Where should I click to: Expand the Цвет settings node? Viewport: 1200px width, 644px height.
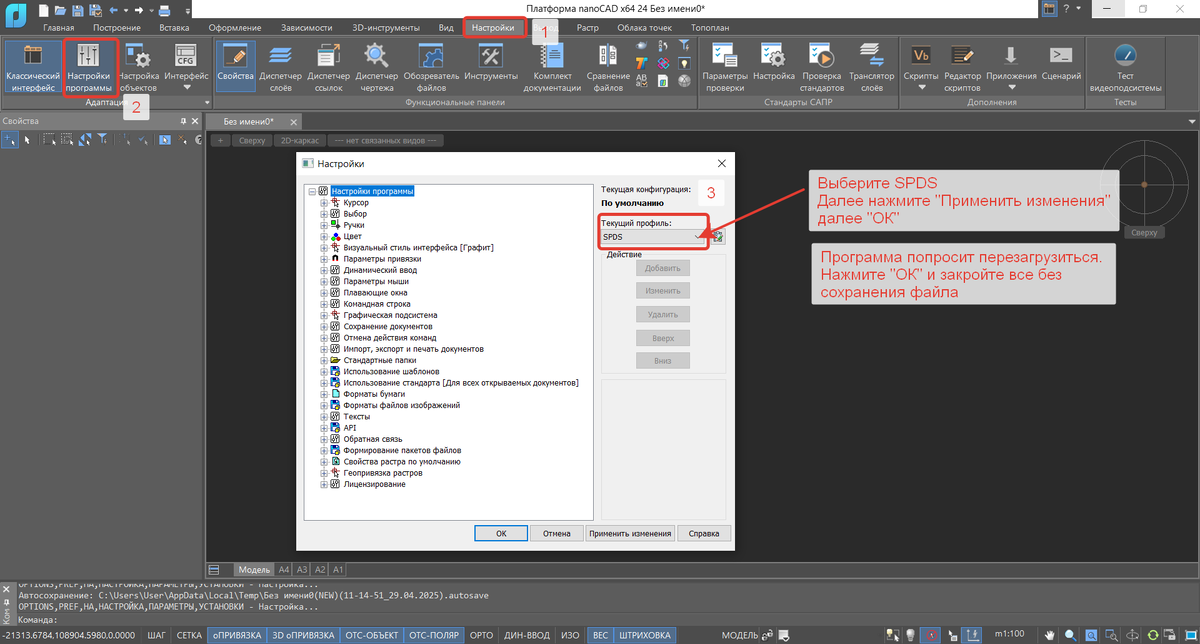click(324, 236)
